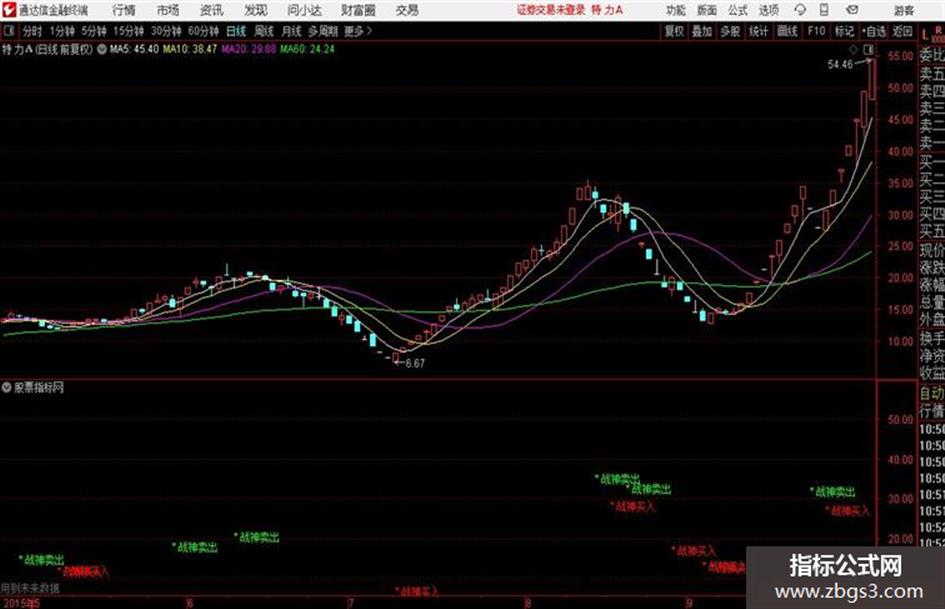Open the 版面 menu
The image size is (945, 609).
(x=706, y=10)
